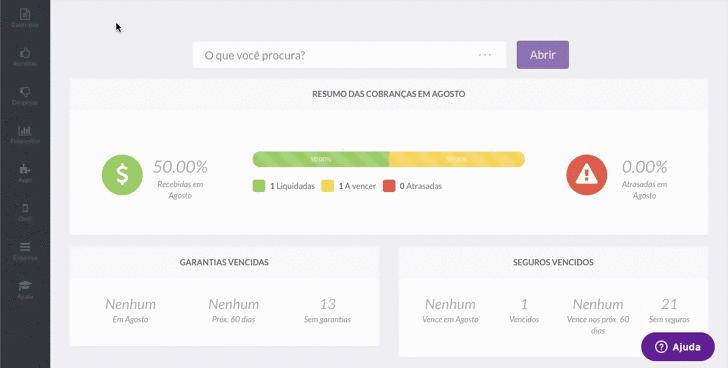Click Nenhum above "Em Agosto" in Garantias
Viewport: 728px width, 368px height.
(130, 304)
